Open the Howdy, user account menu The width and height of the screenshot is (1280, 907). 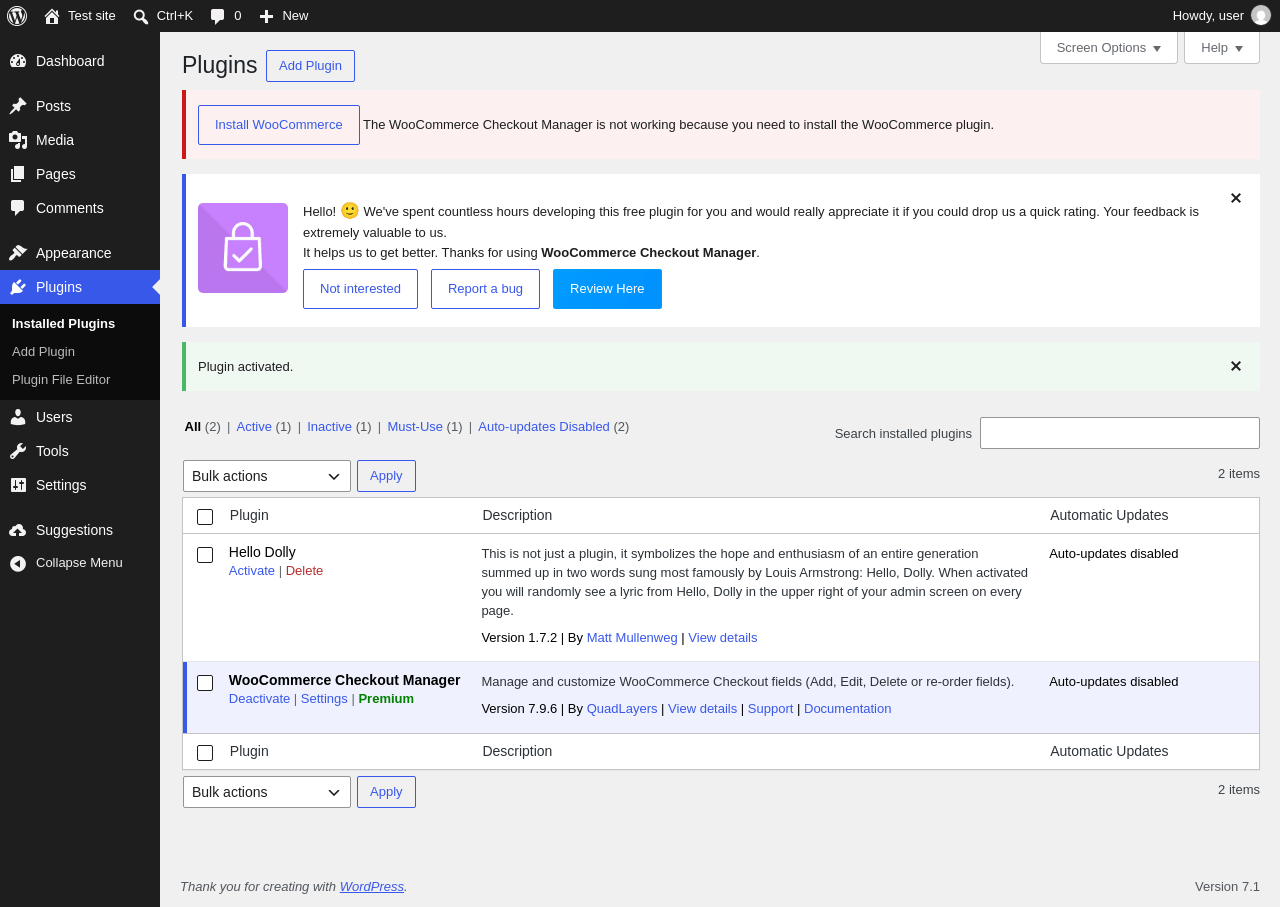(1221, 16)
